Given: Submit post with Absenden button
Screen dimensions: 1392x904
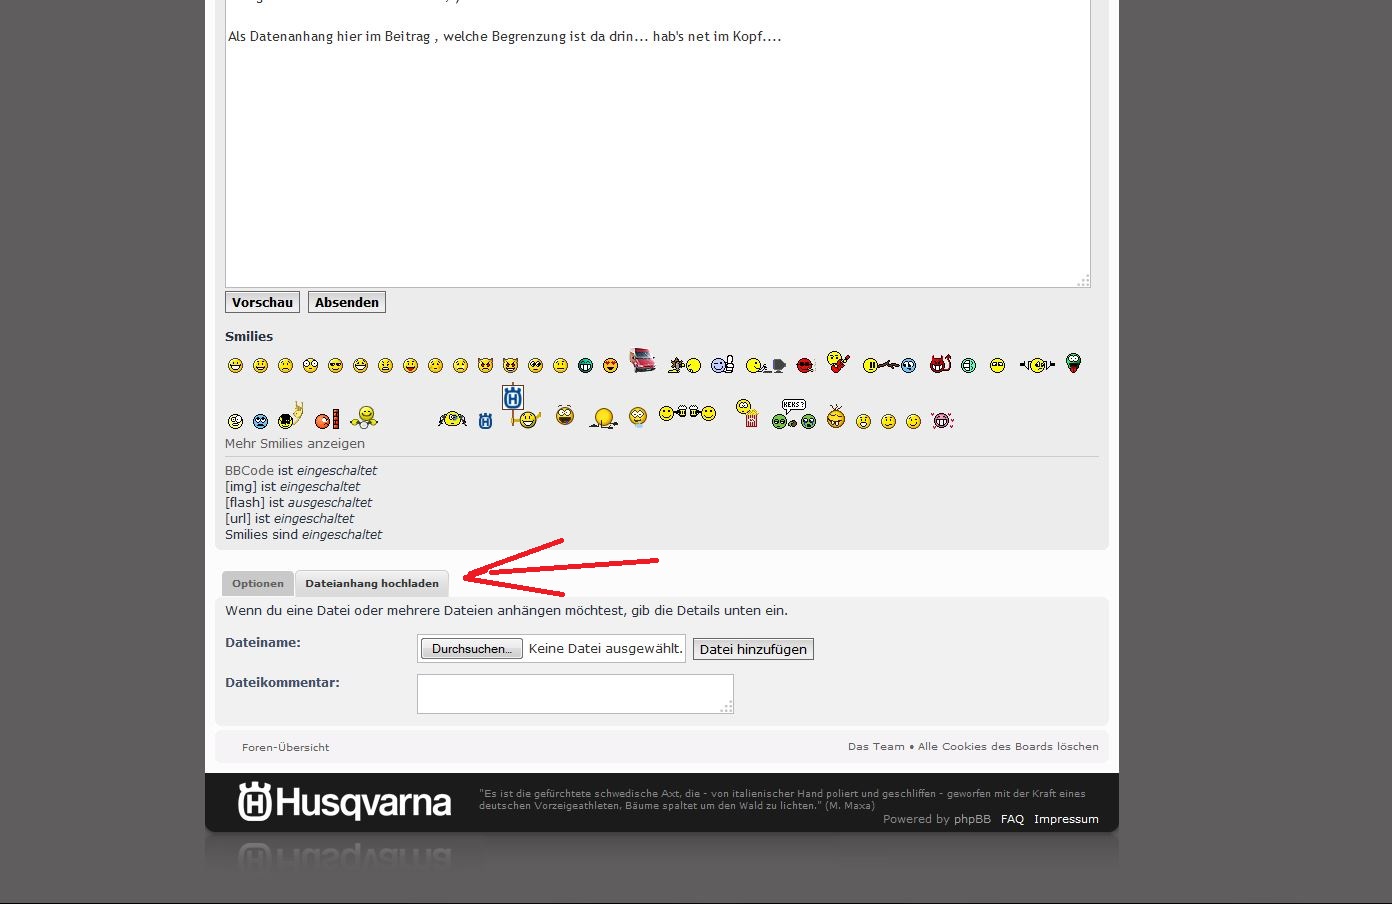Looking at the screenshot, I should point(347,302).
